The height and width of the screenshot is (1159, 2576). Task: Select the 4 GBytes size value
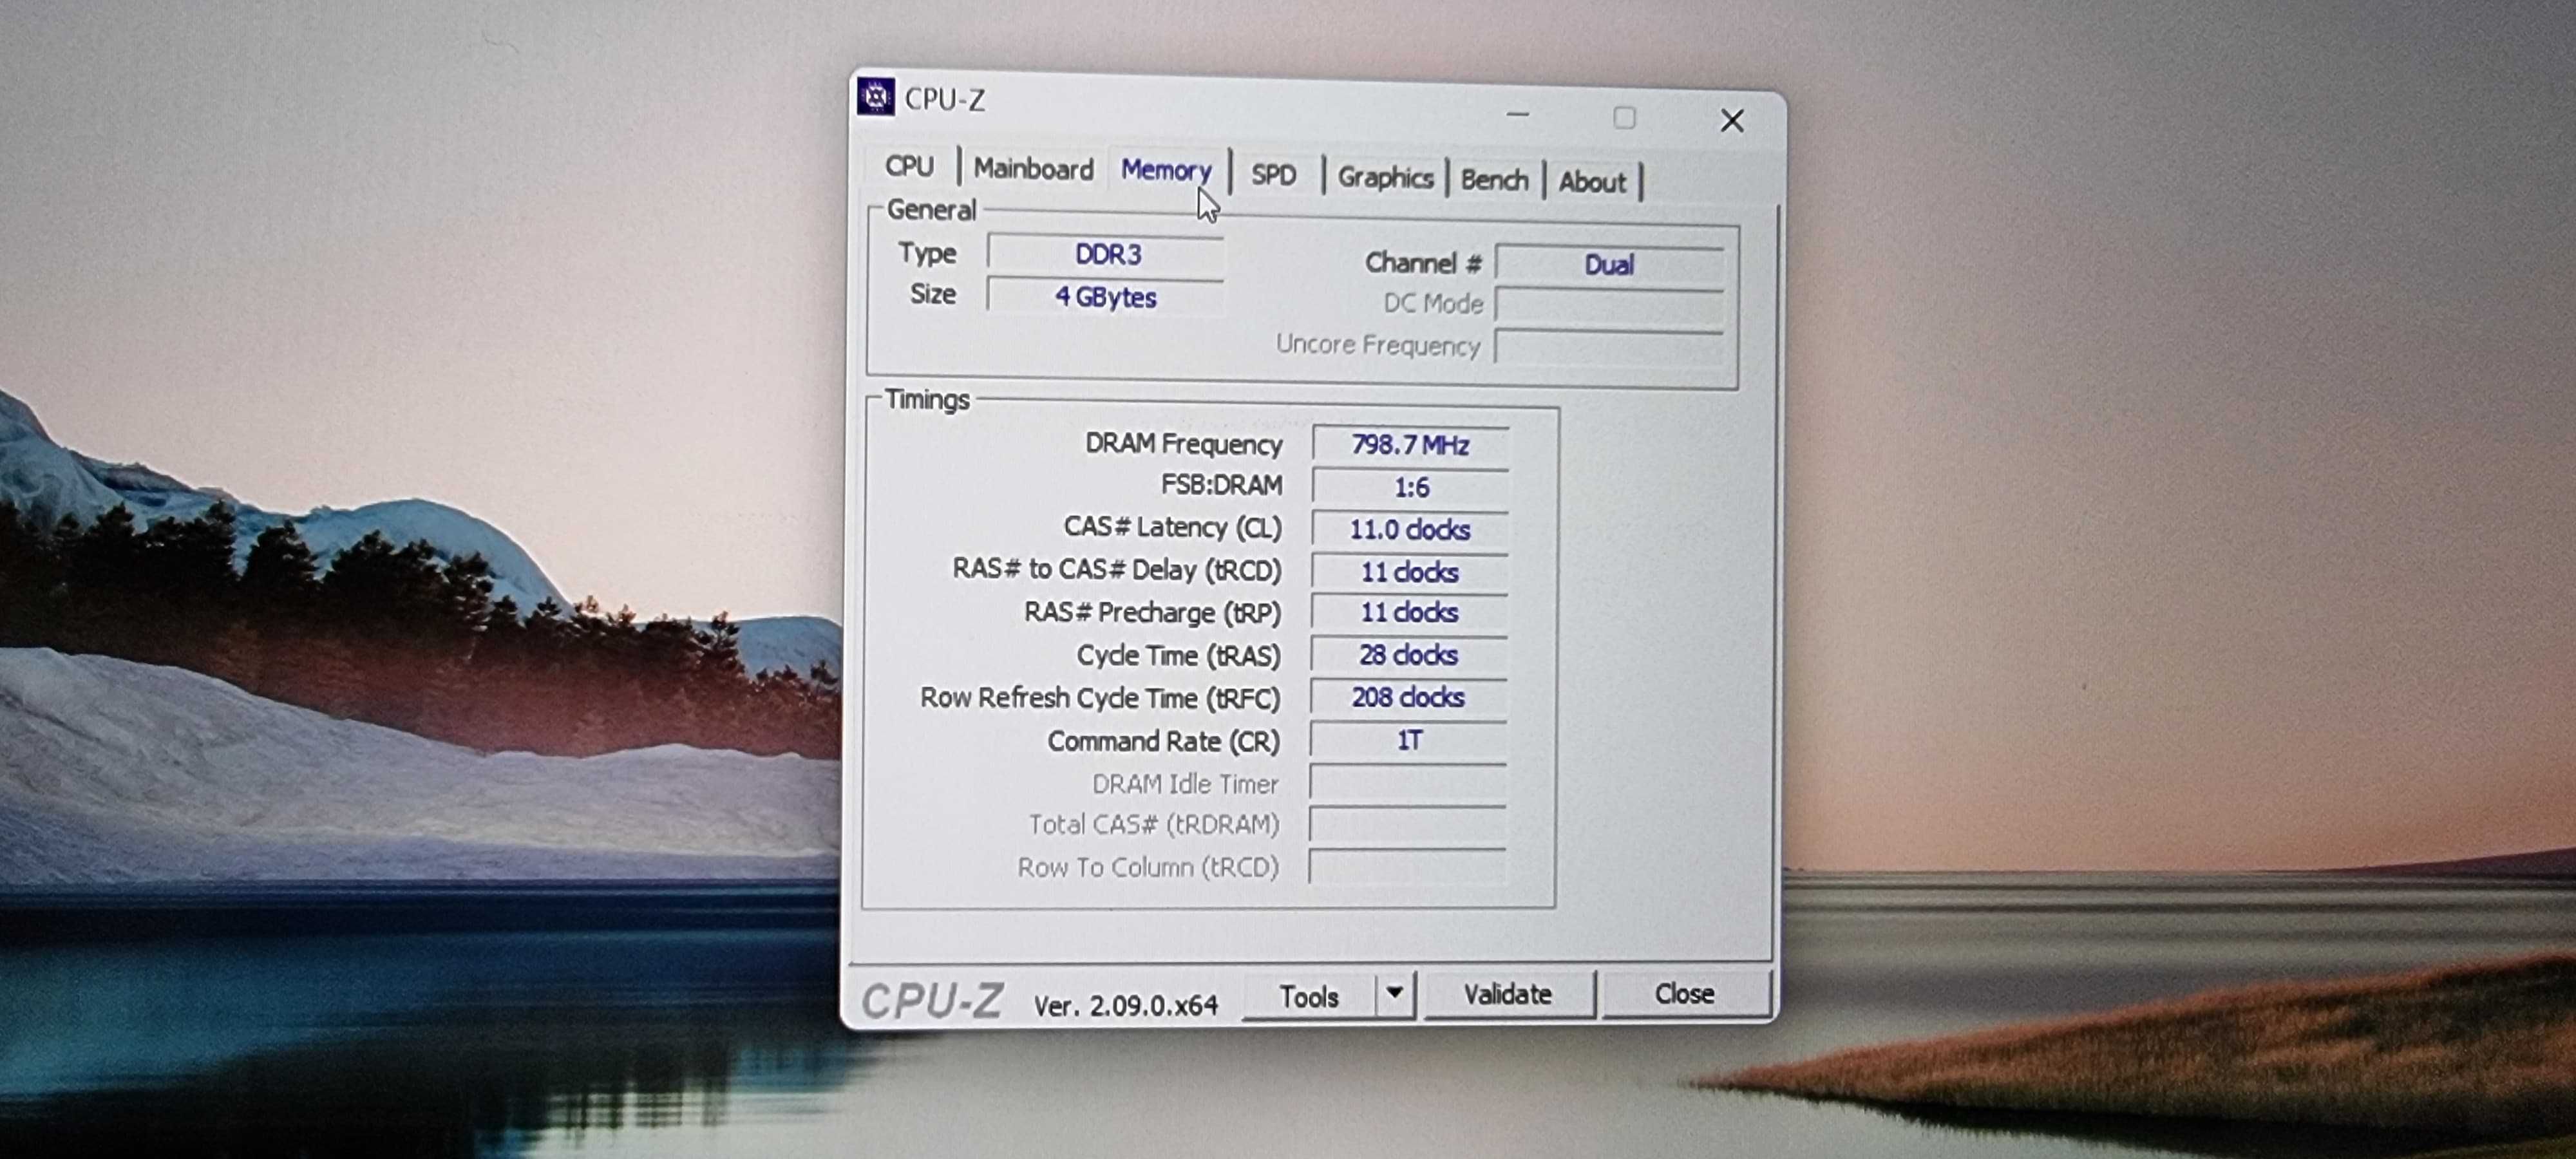[x=1105, y=297]
